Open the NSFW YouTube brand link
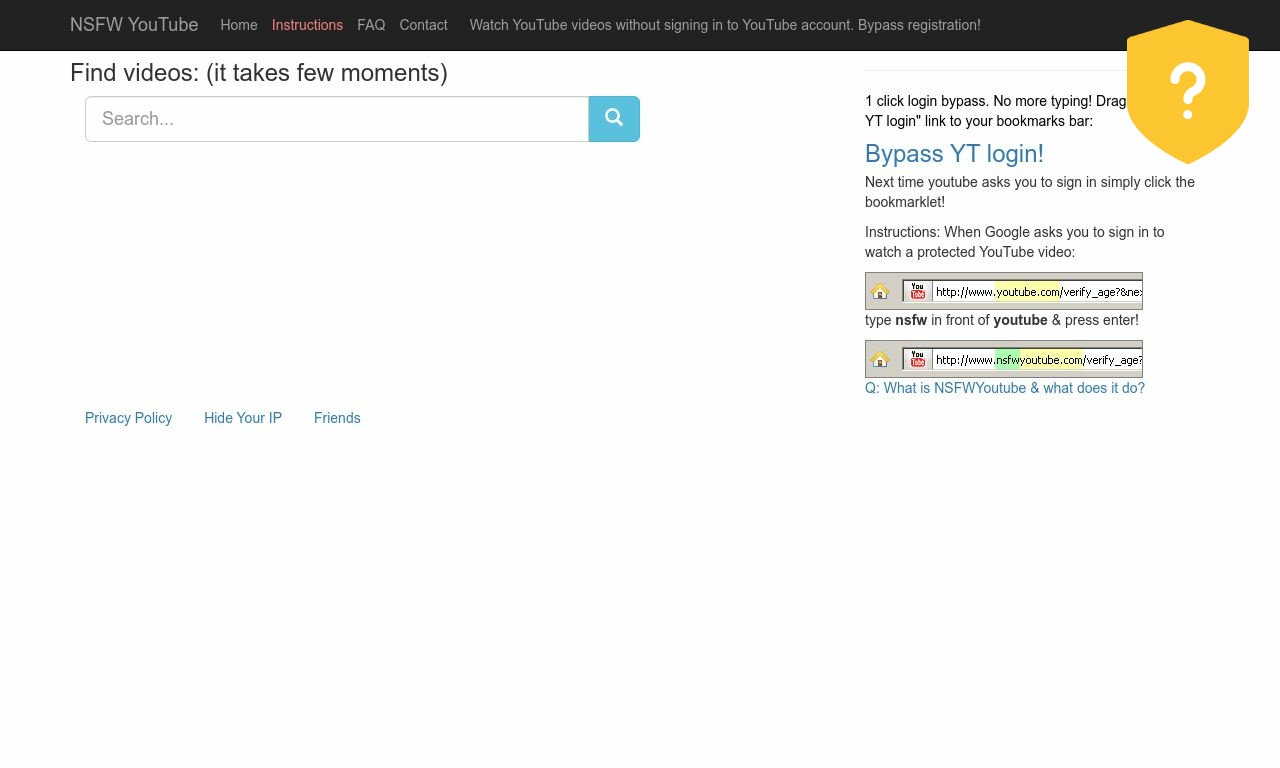This screenshot has height=768, width=1280. (134, 25)
